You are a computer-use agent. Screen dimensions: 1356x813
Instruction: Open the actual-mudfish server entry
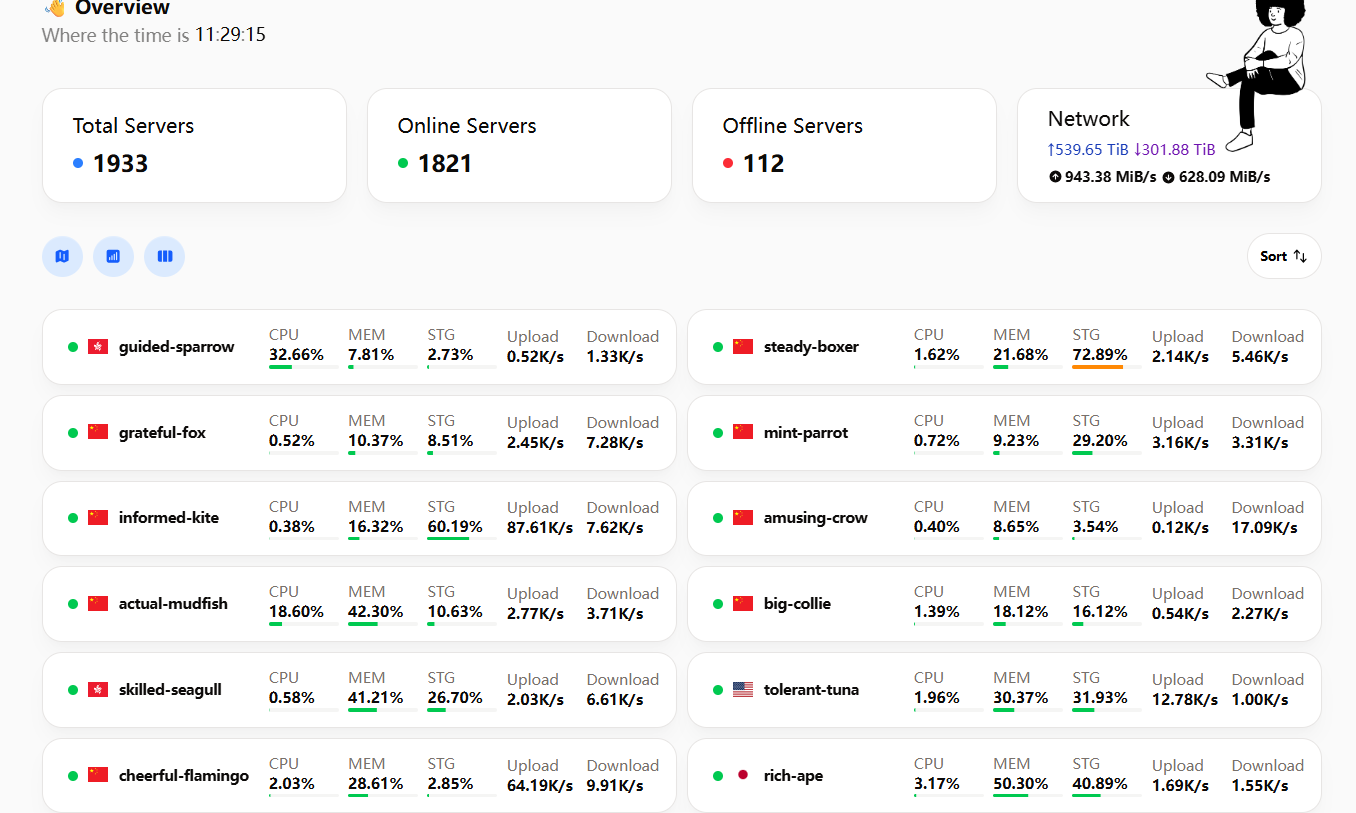(x=359, y=604)
